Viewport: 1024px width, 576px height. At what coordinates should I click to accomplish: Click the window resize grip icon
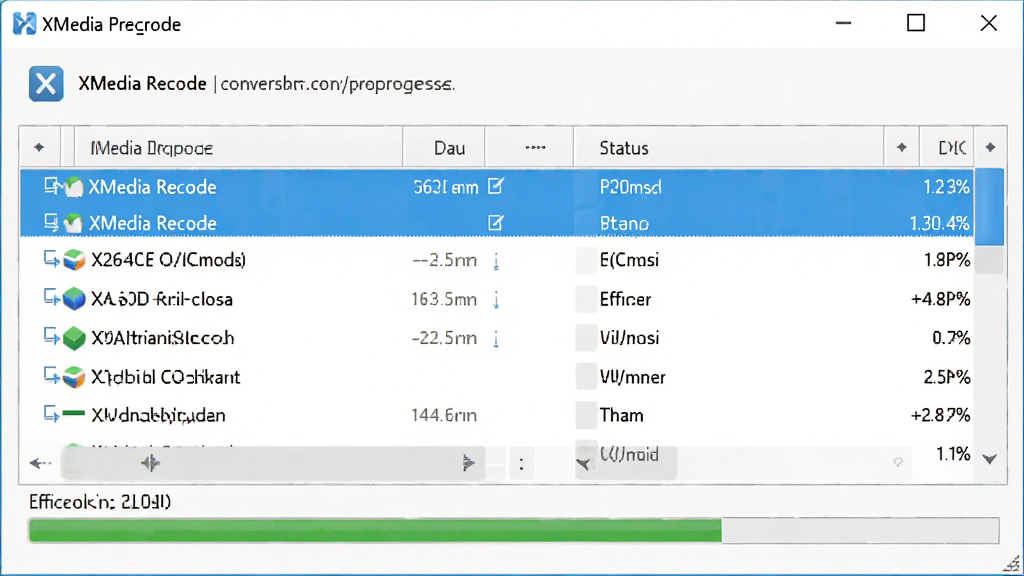[x=1011, y=564]
